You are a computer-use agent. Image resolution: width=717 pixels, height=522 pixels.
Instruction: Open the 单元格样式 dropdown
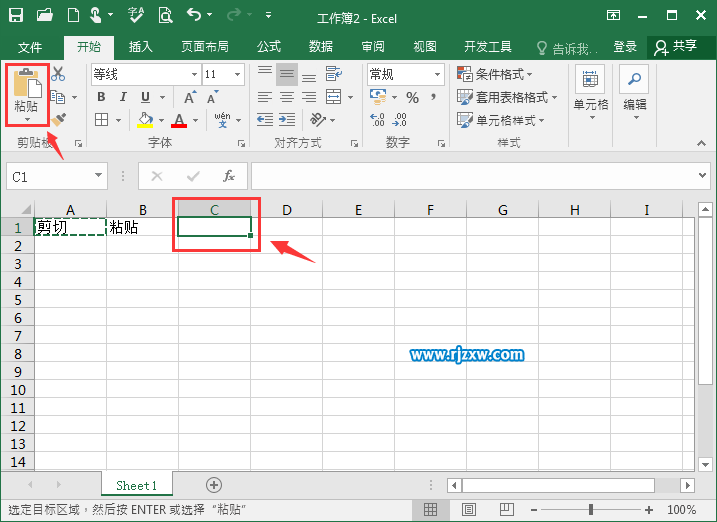coord(501,120)
